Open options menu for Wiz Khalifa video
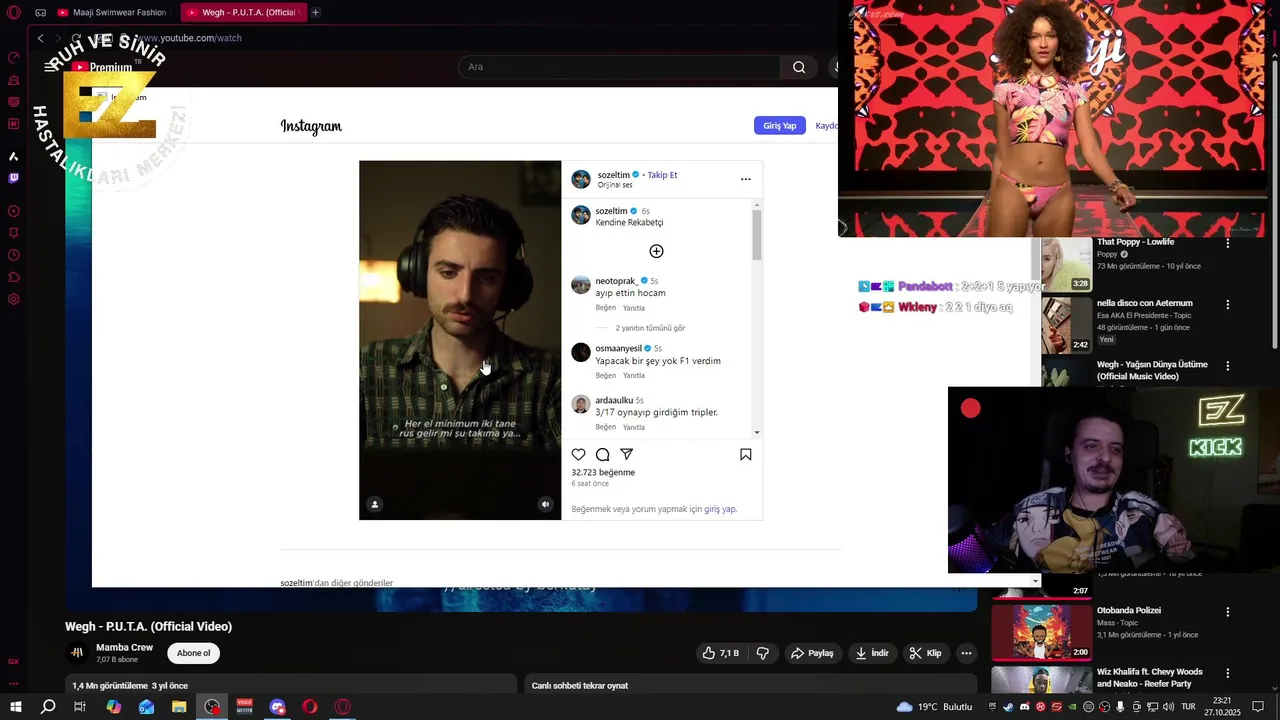The image size is (1280, 720). point(1228,672)
